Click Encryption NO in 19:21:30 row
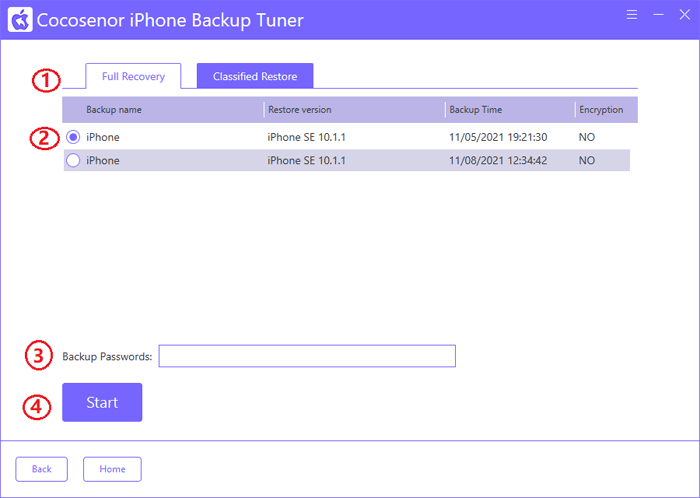The image size is (700, 498). coord(587,137)
